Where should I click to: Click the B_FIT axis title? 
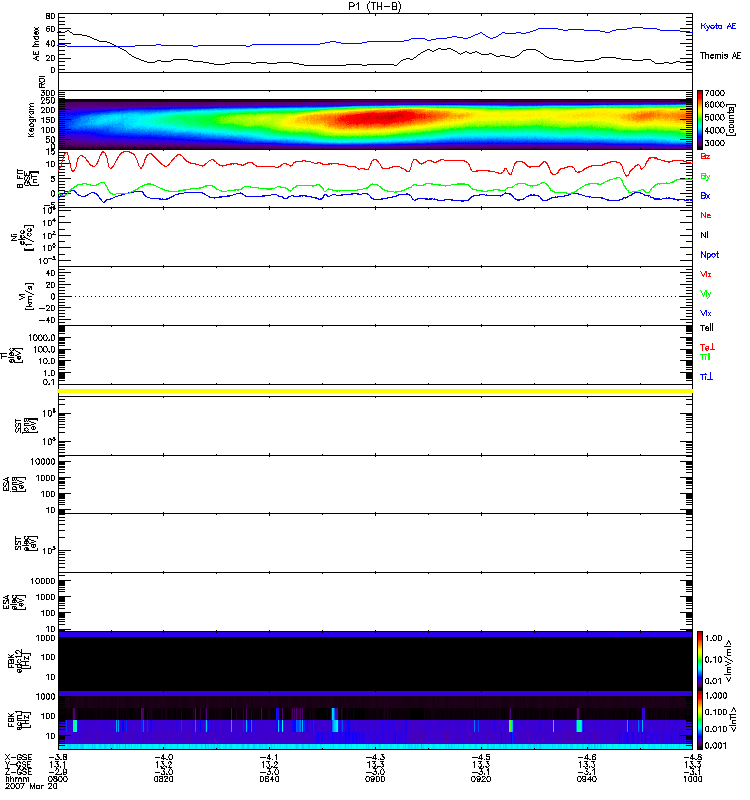(28, 179)
